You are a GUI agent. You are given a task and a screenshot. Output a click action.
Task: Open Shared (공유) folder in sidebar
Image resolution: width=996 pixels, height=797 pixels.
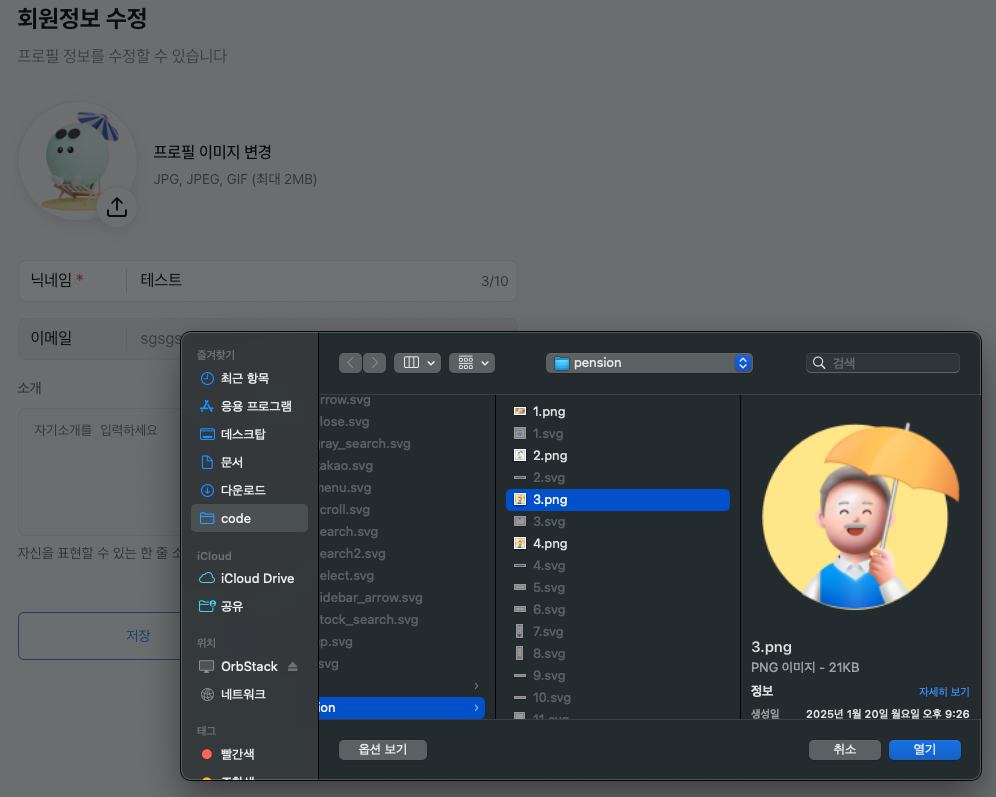coord(249,606)
